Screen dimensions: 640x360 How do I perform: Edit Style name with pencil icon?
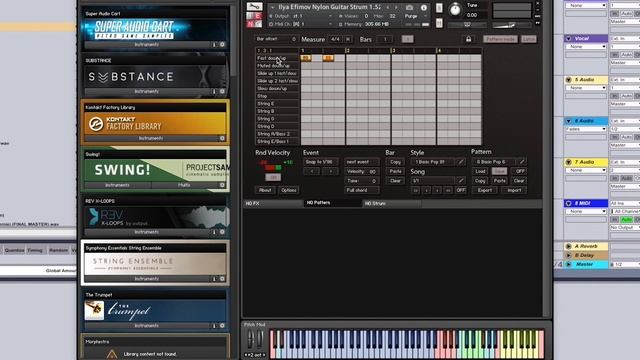pyautogui.click(x=461, y=162)
